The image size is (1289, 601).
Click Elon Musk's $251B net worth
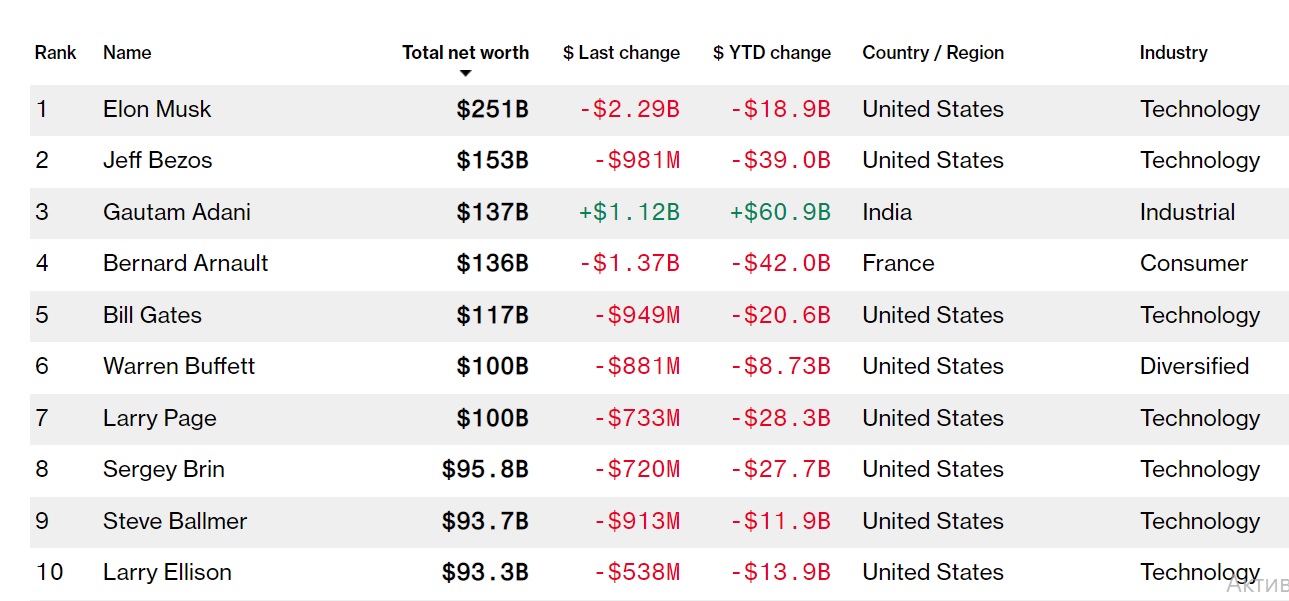click(x=492, y=109)
